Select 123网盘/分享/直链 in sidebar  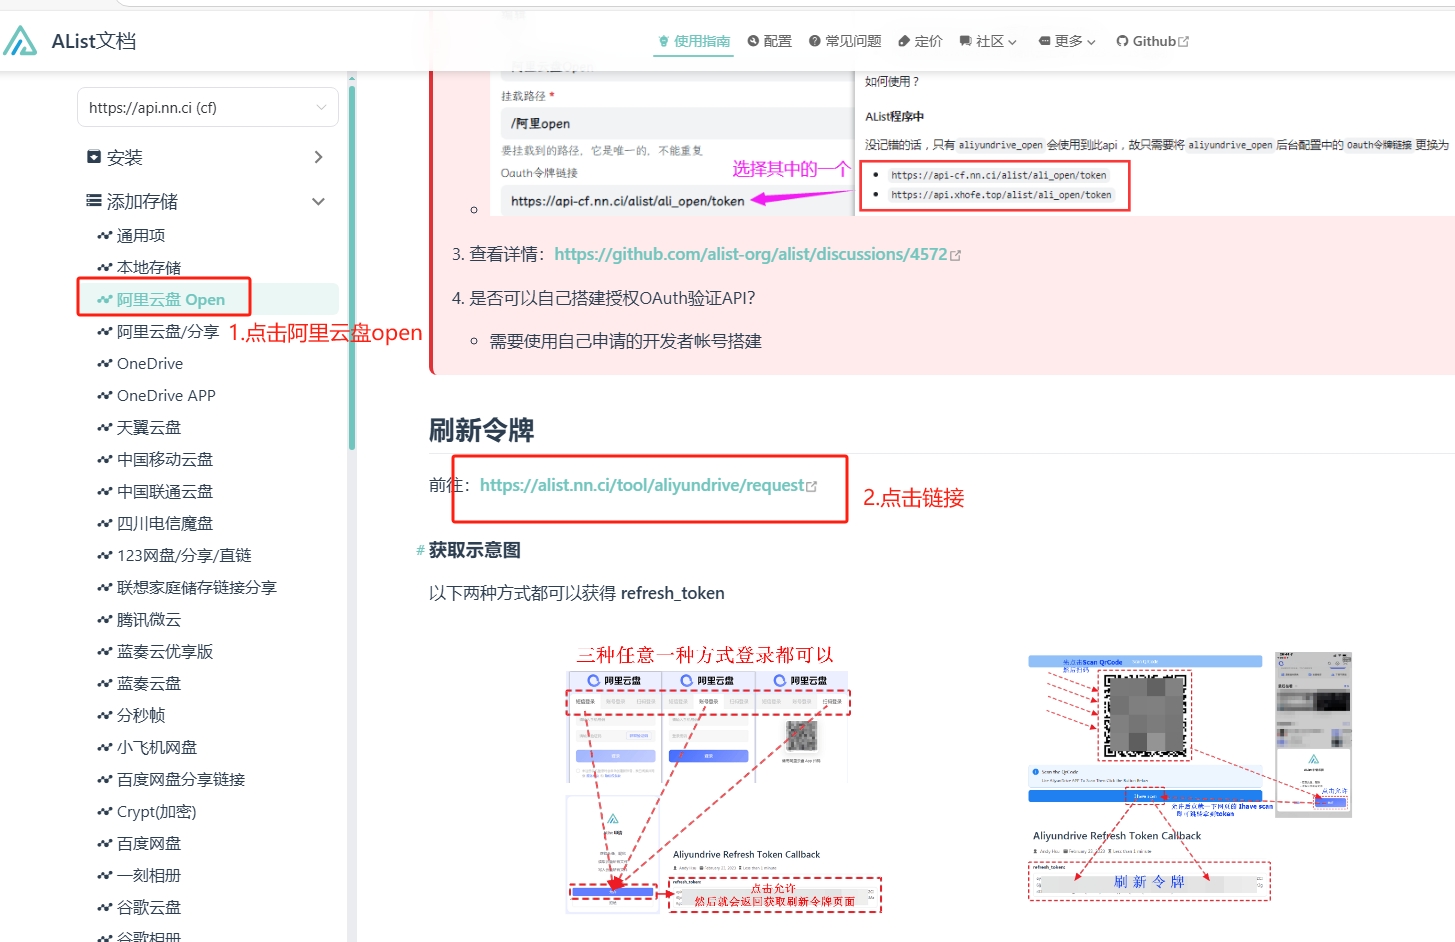tap(184, 555)
